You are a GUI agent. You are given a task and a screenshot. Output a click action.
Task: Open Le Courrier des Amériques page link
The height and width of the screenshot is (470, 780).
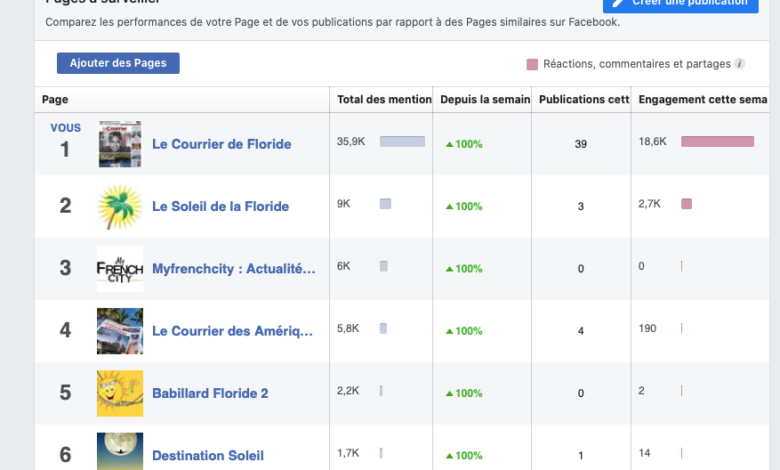(233, 331)
